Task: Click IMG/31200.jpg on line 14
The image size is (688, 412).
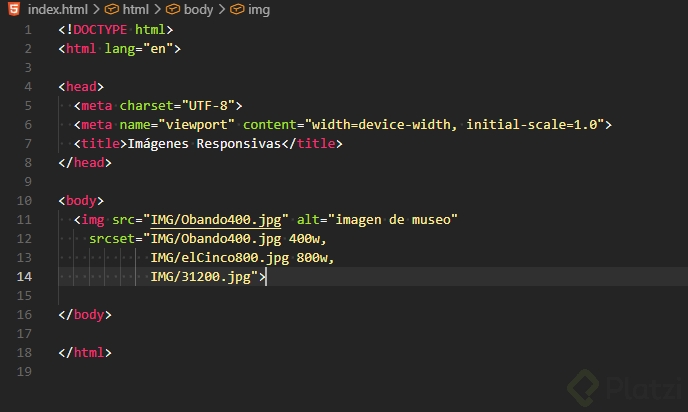Action: pos(201,277)
